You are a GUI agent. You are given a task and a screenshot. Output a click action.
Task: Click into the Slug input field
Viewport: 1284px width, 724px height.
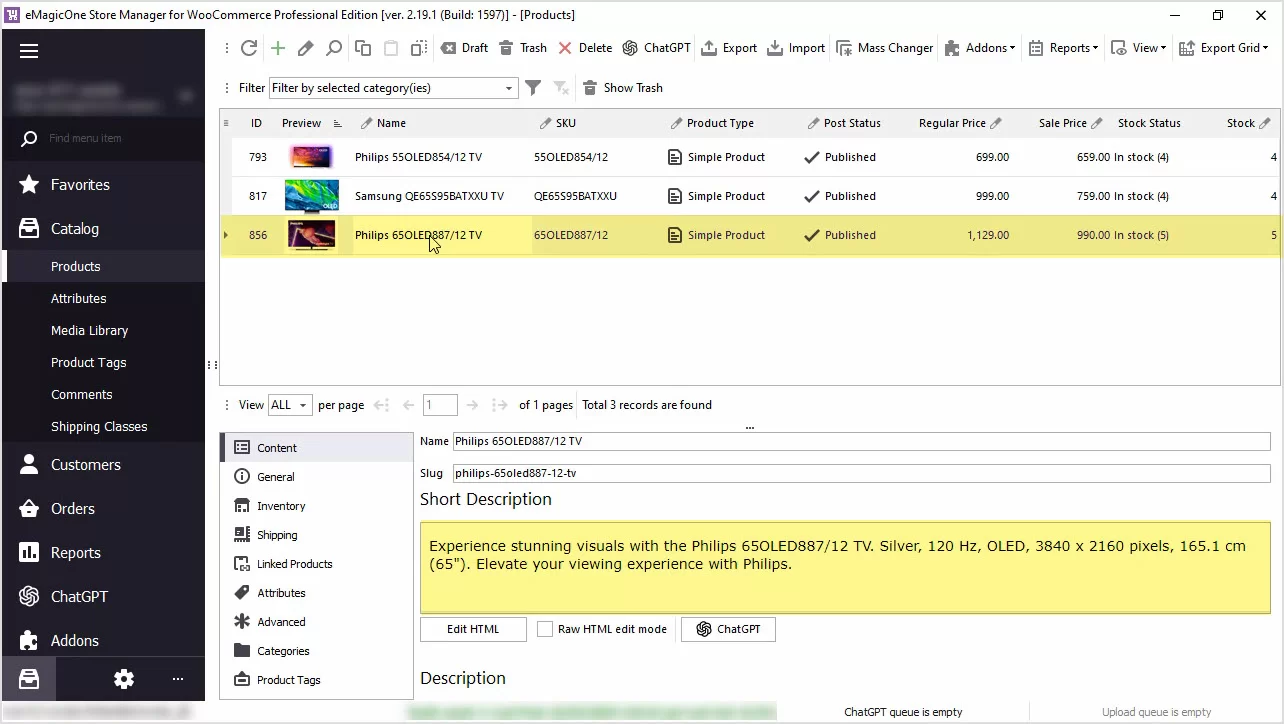pyautogui.click(x=860, y=473)
